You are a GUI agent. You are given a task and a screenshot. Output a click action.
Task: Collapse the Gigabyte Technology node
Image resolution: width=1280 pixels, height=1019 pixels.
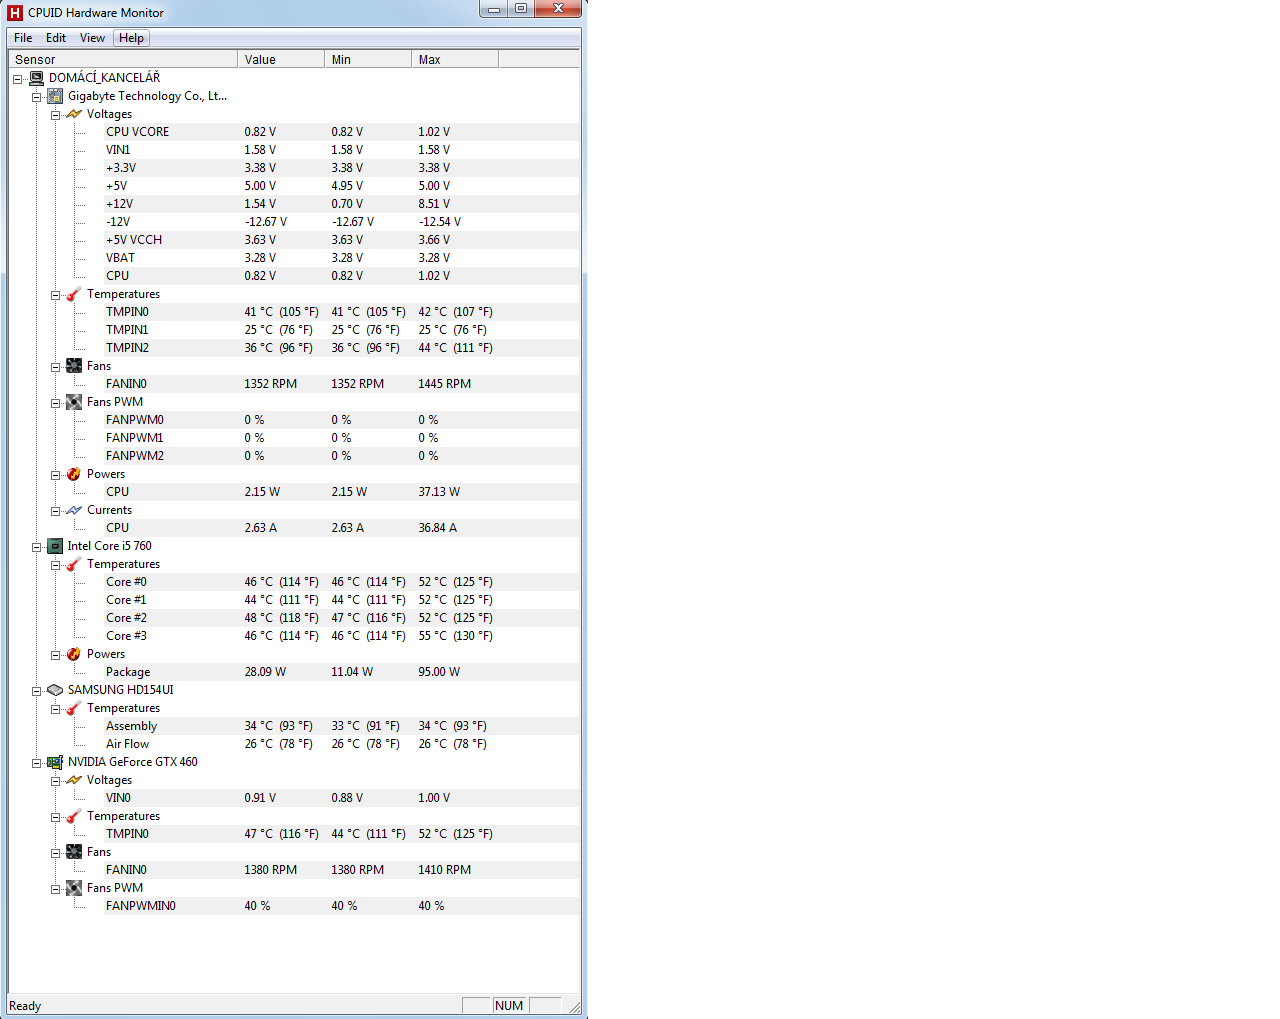(x=36, y=97)
